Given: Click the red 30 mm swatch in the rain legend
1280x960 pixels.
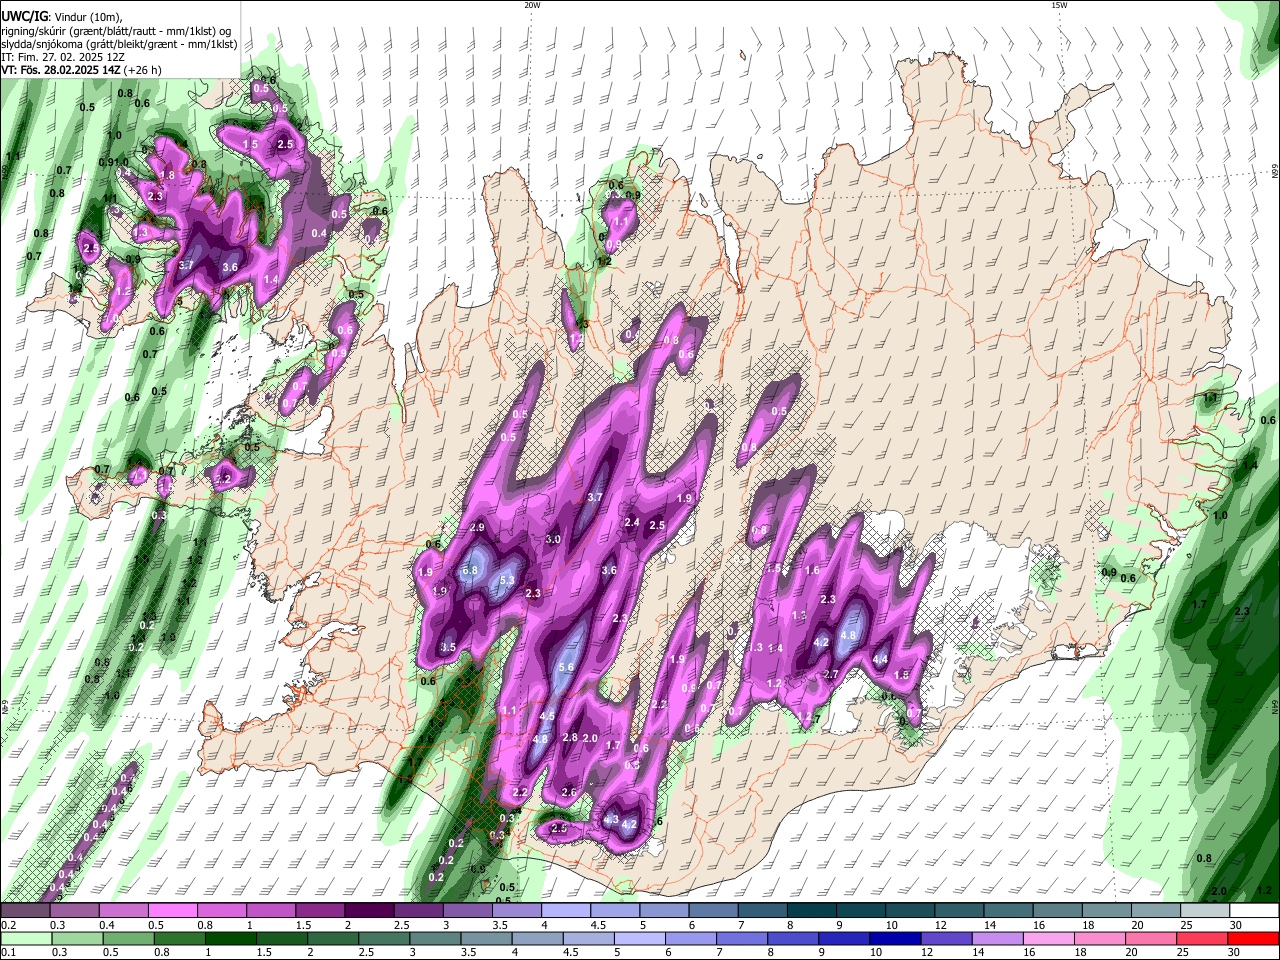Looking at the screenshot, I should [x=1253, y=939].
